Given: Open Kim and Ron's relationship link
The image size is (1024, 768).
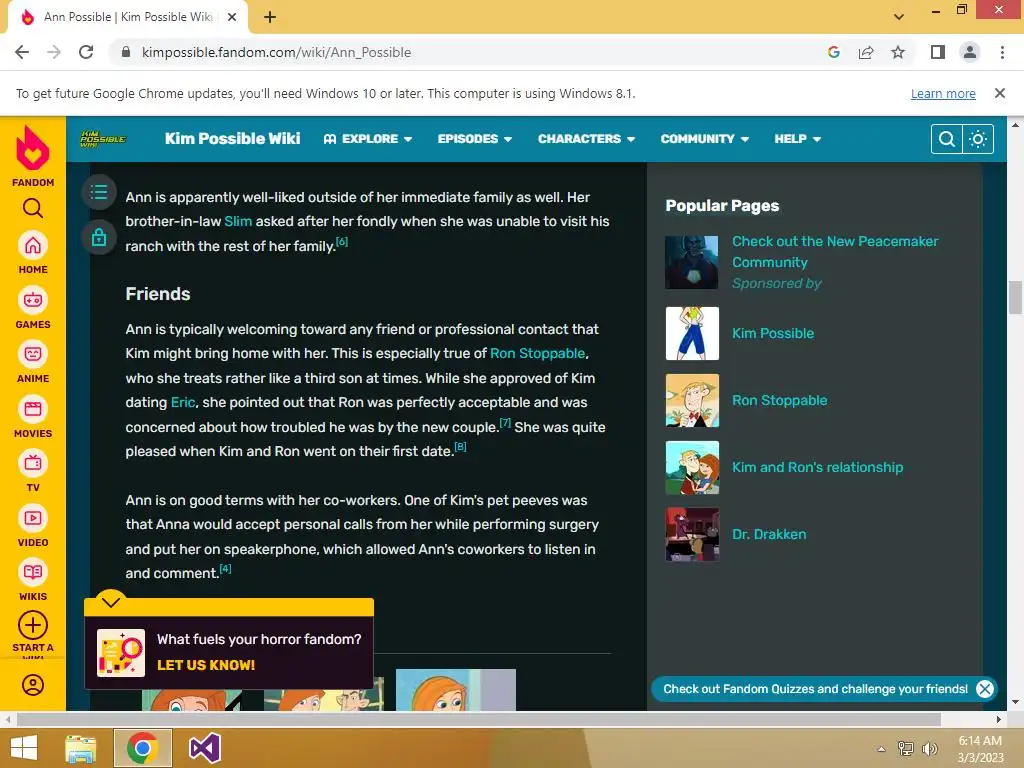Looking at the screenshot, I should pos(817,467).
